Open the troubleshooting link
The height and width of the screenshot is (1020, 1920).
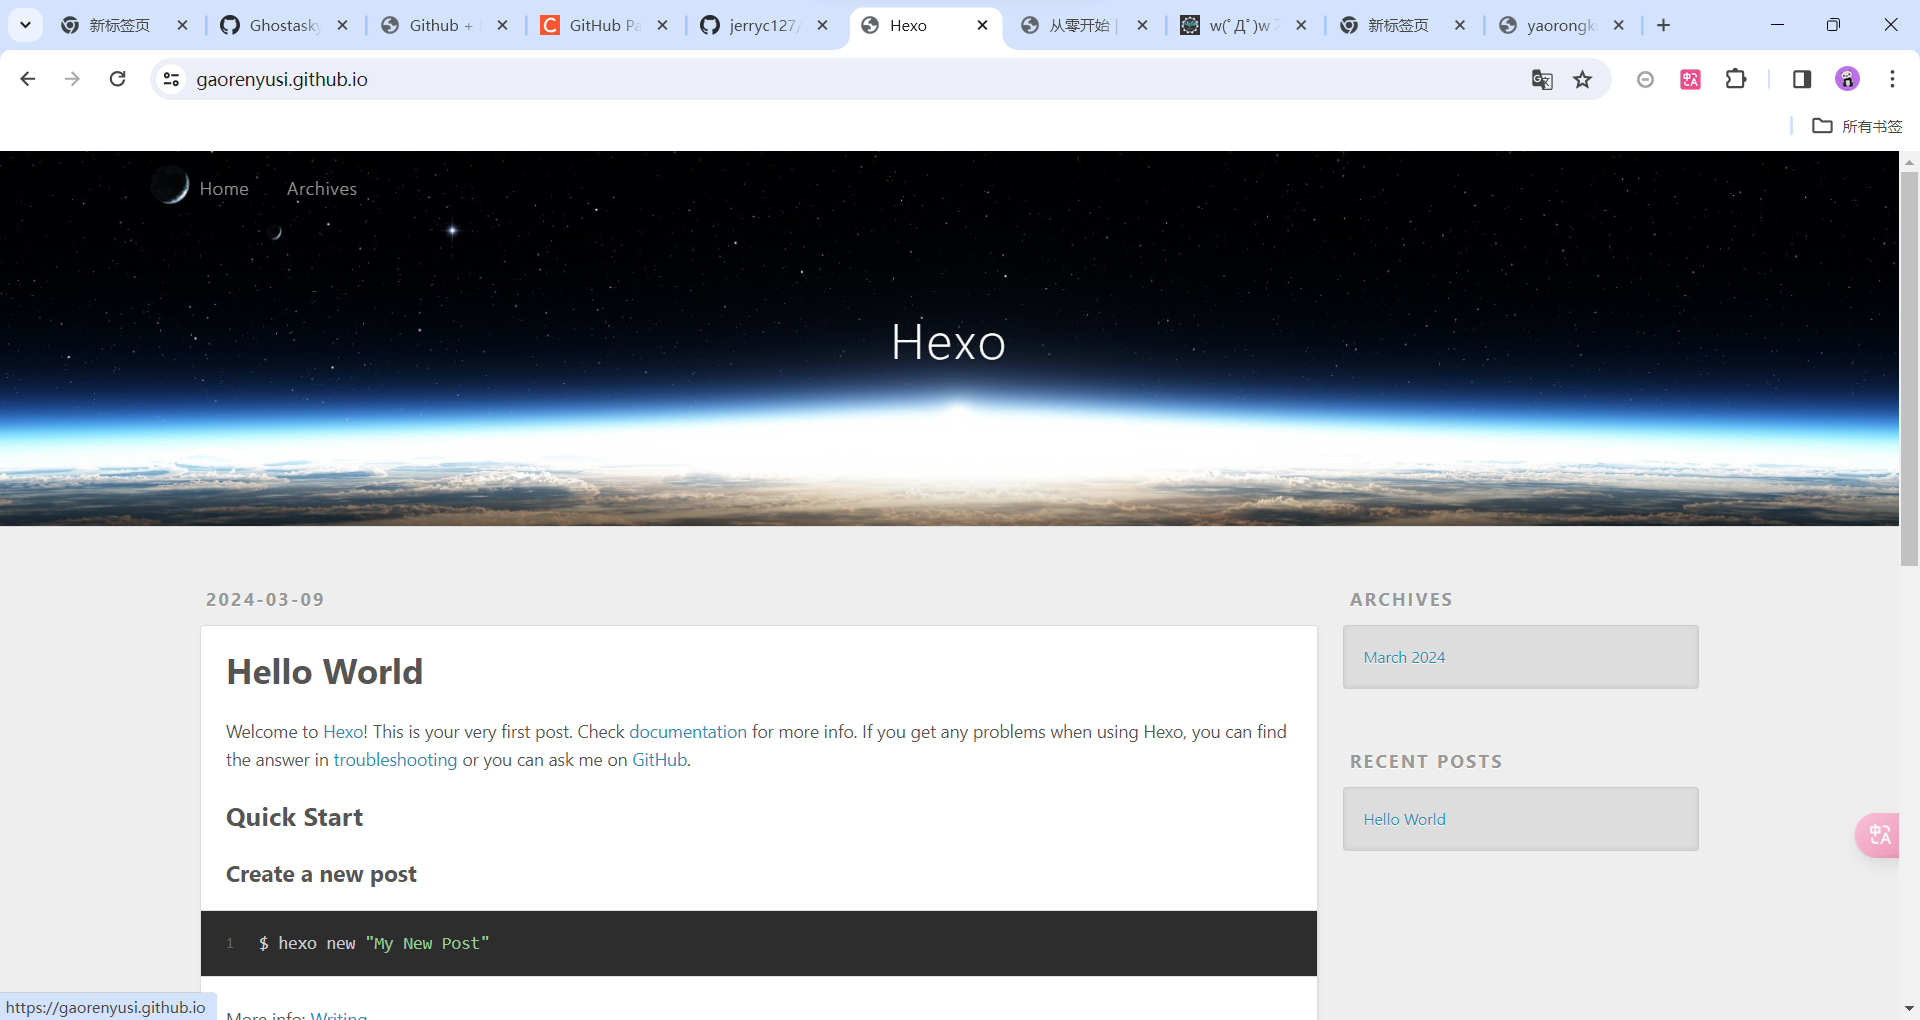[x=395, y=760]
